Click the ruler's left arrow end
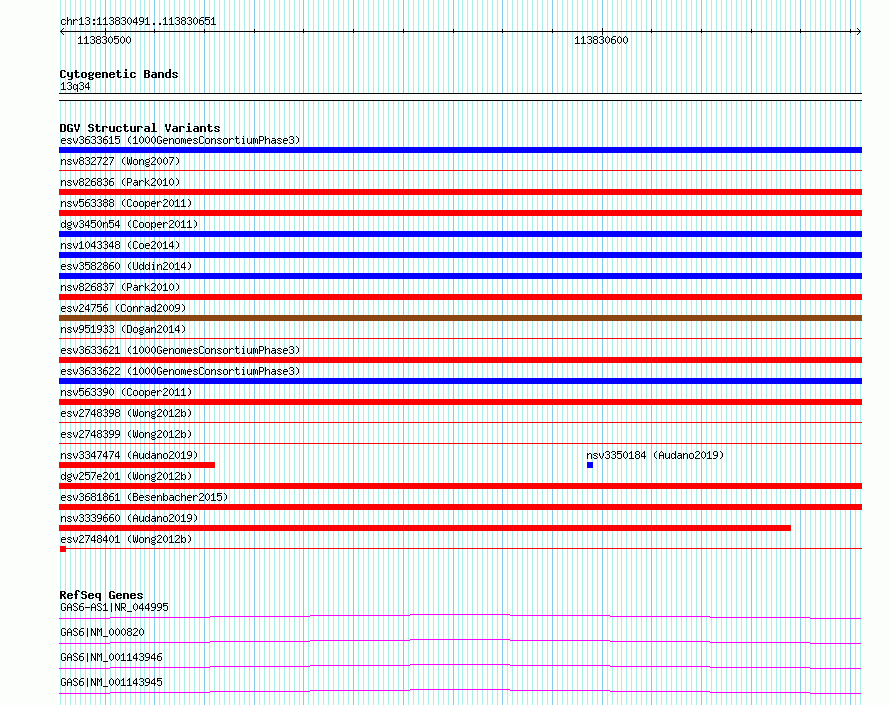The image size is (890, 705). [62, 32]
